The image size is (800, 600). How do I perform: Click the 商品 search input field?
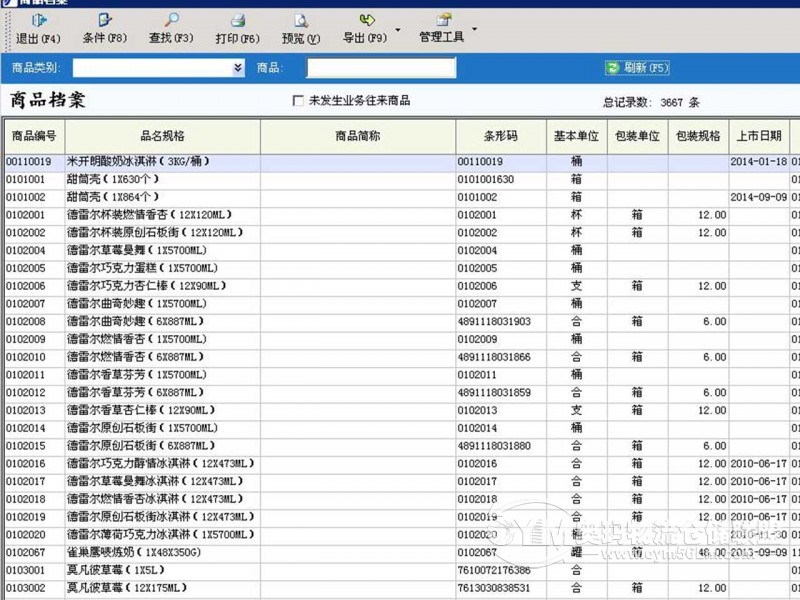pyautogui.click(x=381, y=68)
